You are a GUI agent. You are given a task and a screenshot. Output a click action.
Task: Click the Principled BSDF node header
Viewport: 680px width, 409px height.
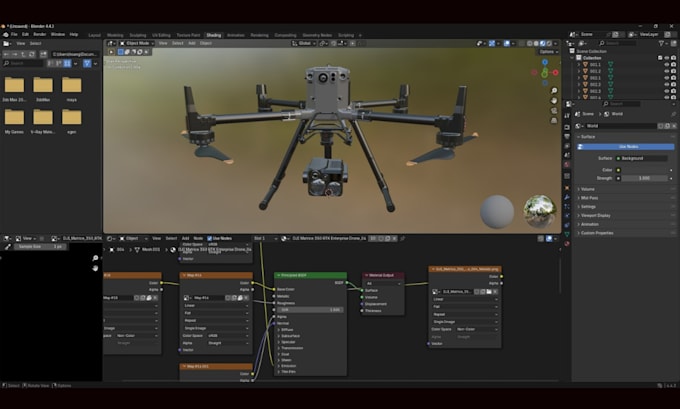[x=310, y=275]
